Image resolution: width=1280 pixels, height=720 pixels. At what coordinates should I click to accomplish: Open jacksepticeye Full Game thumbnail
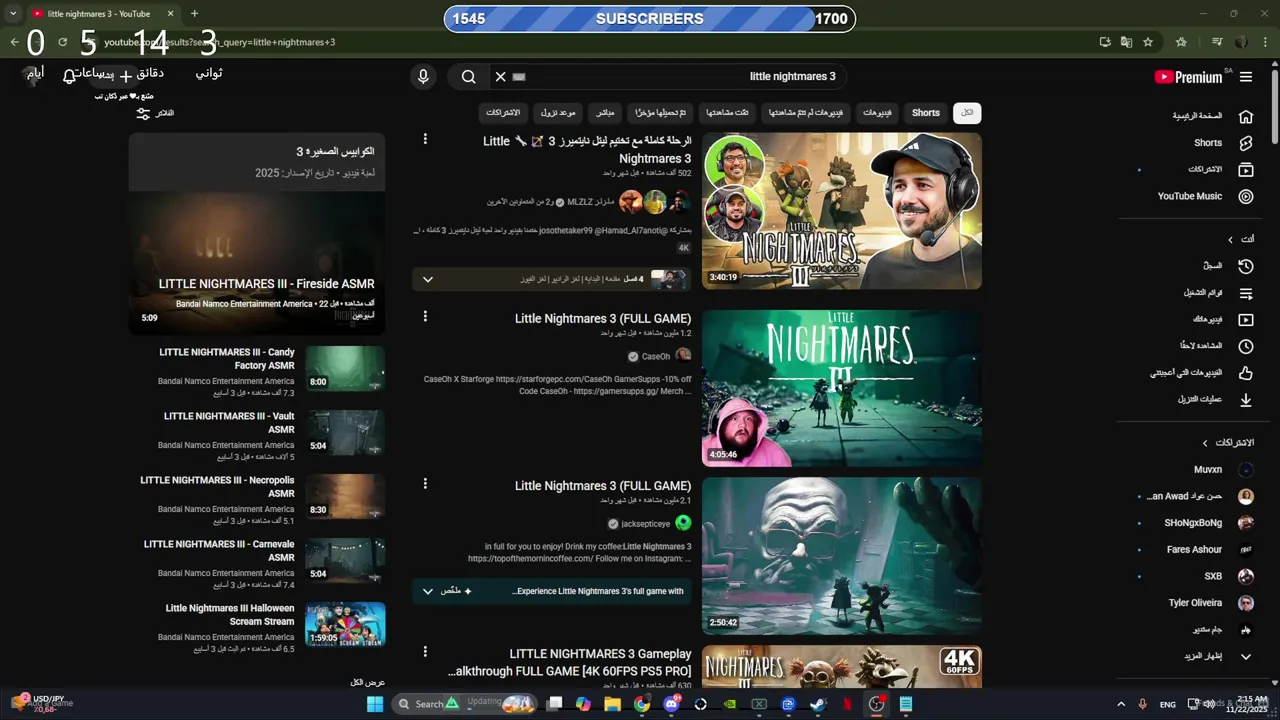click(842, 556)
